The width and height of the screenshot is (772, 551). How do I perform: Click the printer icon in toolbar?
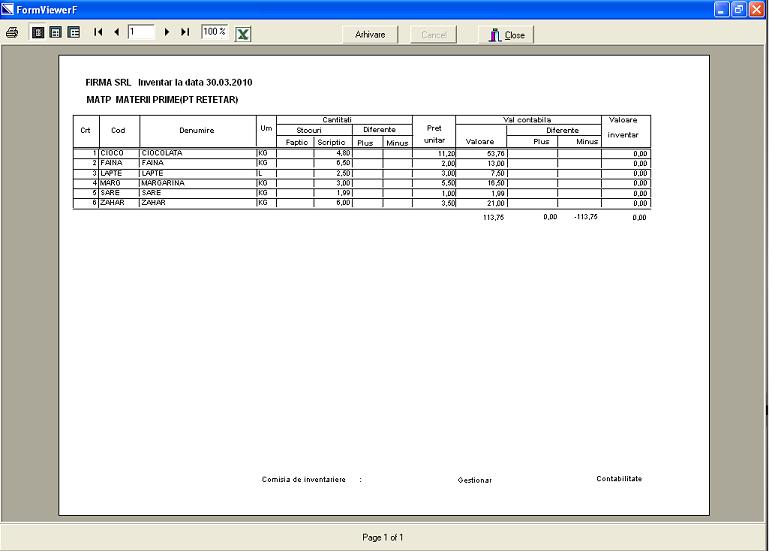pos(12,33)
